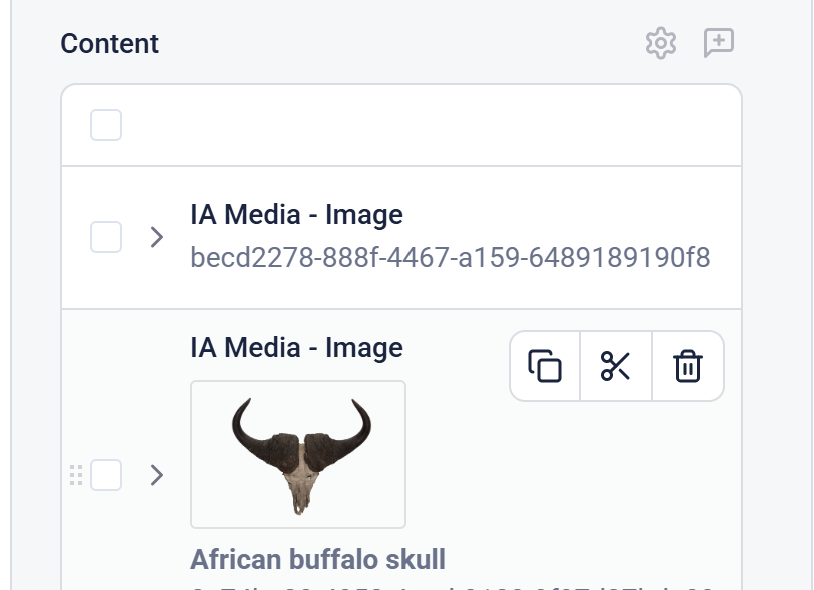Select the first IA Media - Image title
Screen dimensions: 814x590
(x=296, y=215)
